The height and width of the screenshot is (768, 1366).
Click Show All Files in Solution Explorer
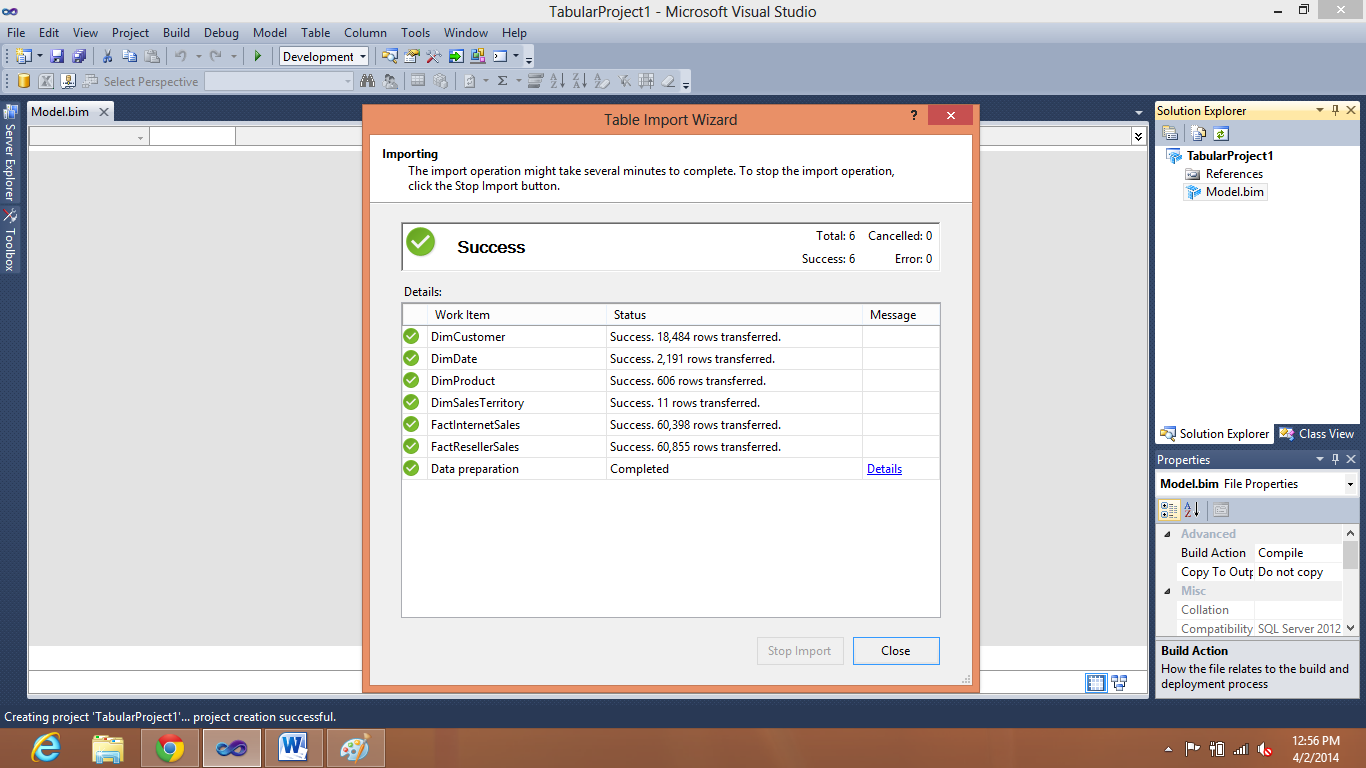1199,133
